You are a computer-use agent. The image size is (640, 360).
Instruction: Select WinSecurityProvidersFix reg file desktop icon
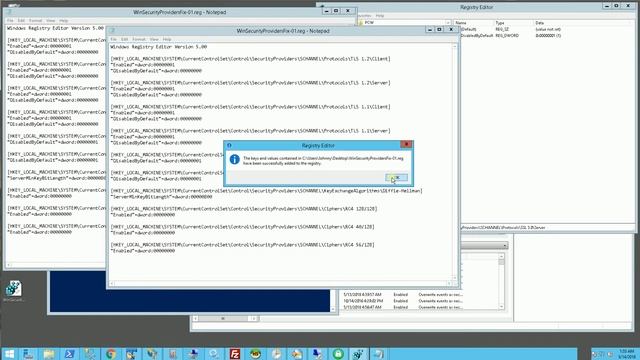click(13, 291)
